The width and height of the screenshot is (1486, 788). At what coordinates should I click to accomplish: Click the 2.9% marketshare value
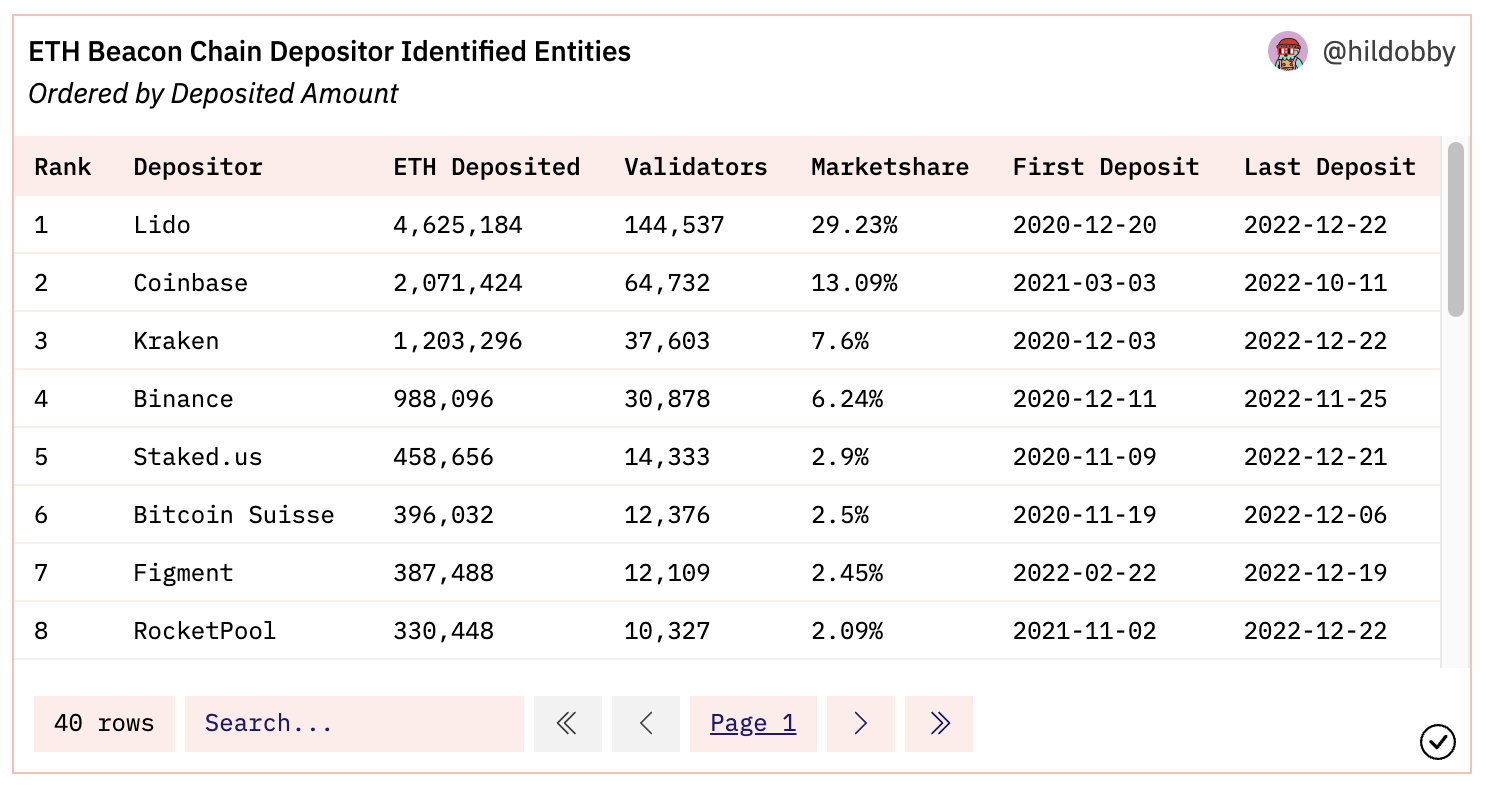[840, 457]
